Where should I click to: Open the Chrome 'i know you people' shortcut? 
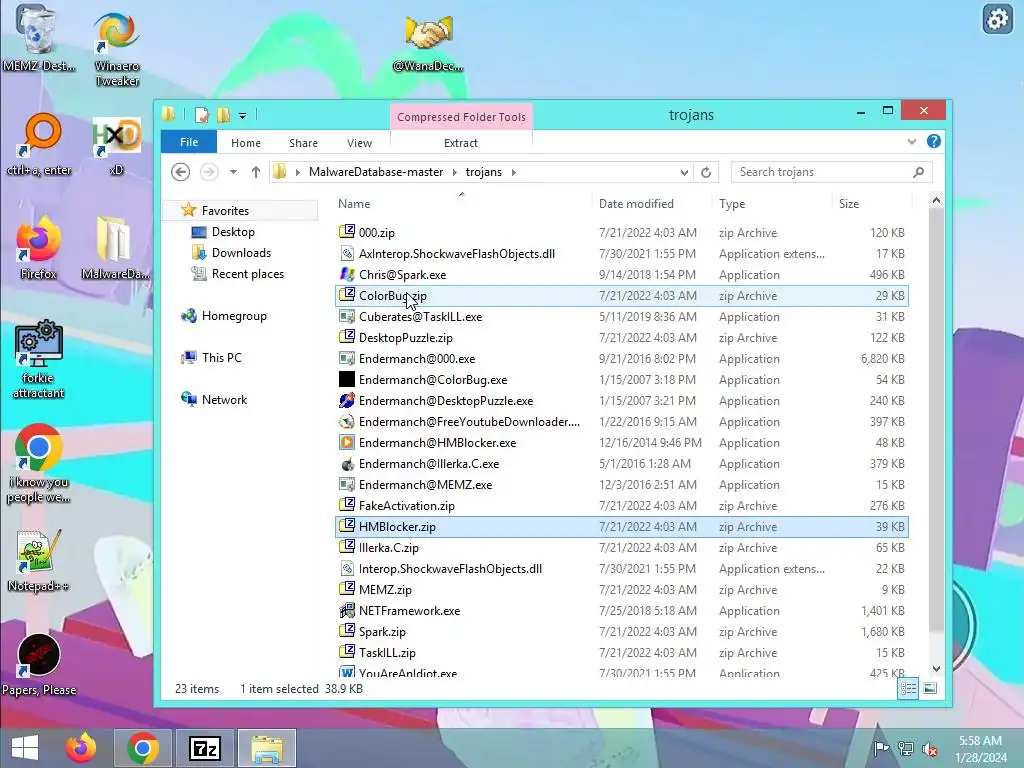pos(38,462)
